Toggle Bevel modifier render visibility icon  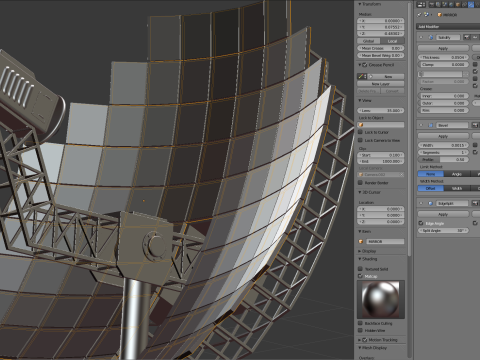click(475, 125)
